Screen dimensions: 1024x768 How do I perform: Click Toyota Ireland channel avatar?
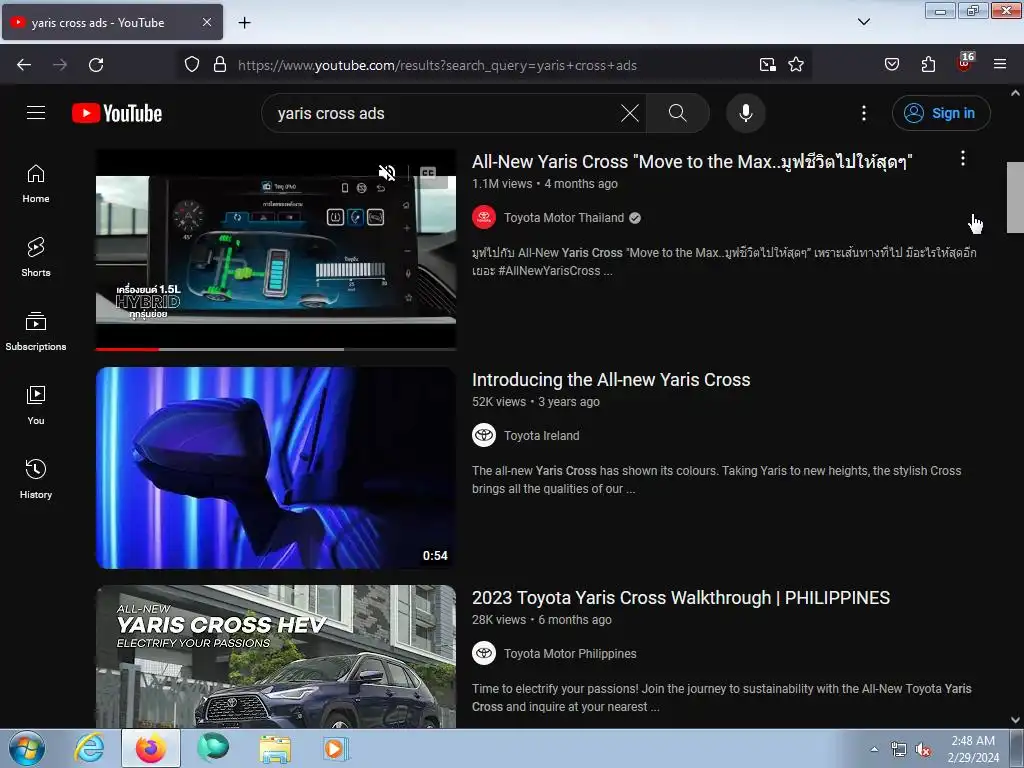click(x=484, y=436)
